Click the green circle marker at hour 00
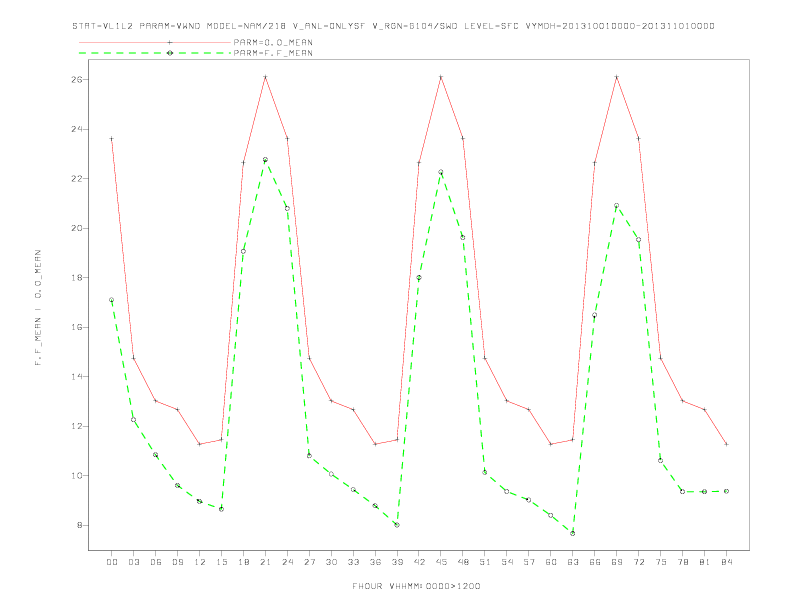Screen dimensions: 792x612 (x=112, y=300)
